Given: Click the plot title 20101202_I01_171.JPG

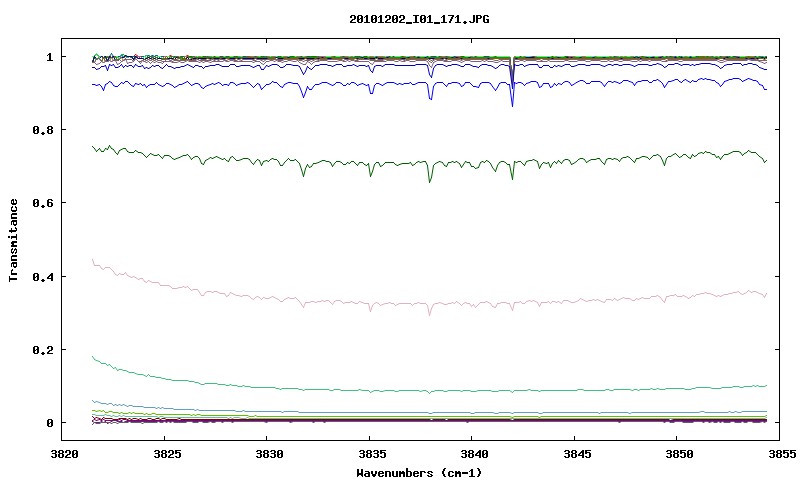Looking at the screenshot, I should [419, 19].
